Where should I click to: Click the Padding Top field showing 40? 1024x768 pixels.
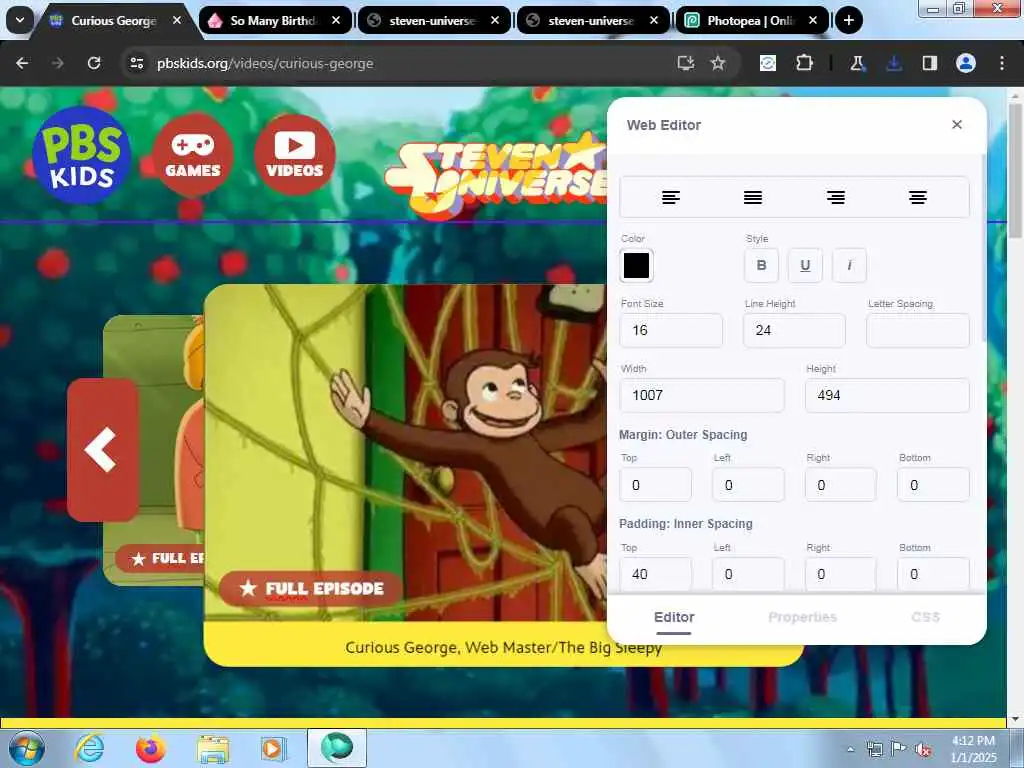pyautogui.click(x=656, y=574)
